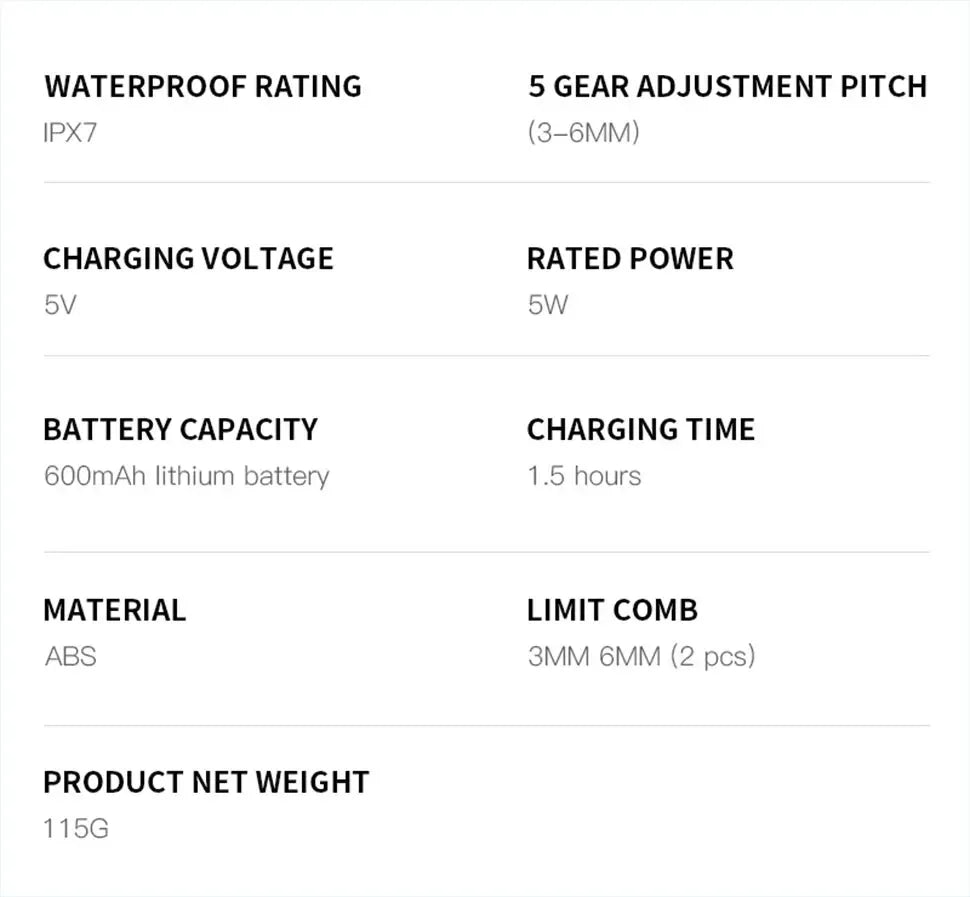
Task: Select the 5V voltage value
Action: point(59,305)
